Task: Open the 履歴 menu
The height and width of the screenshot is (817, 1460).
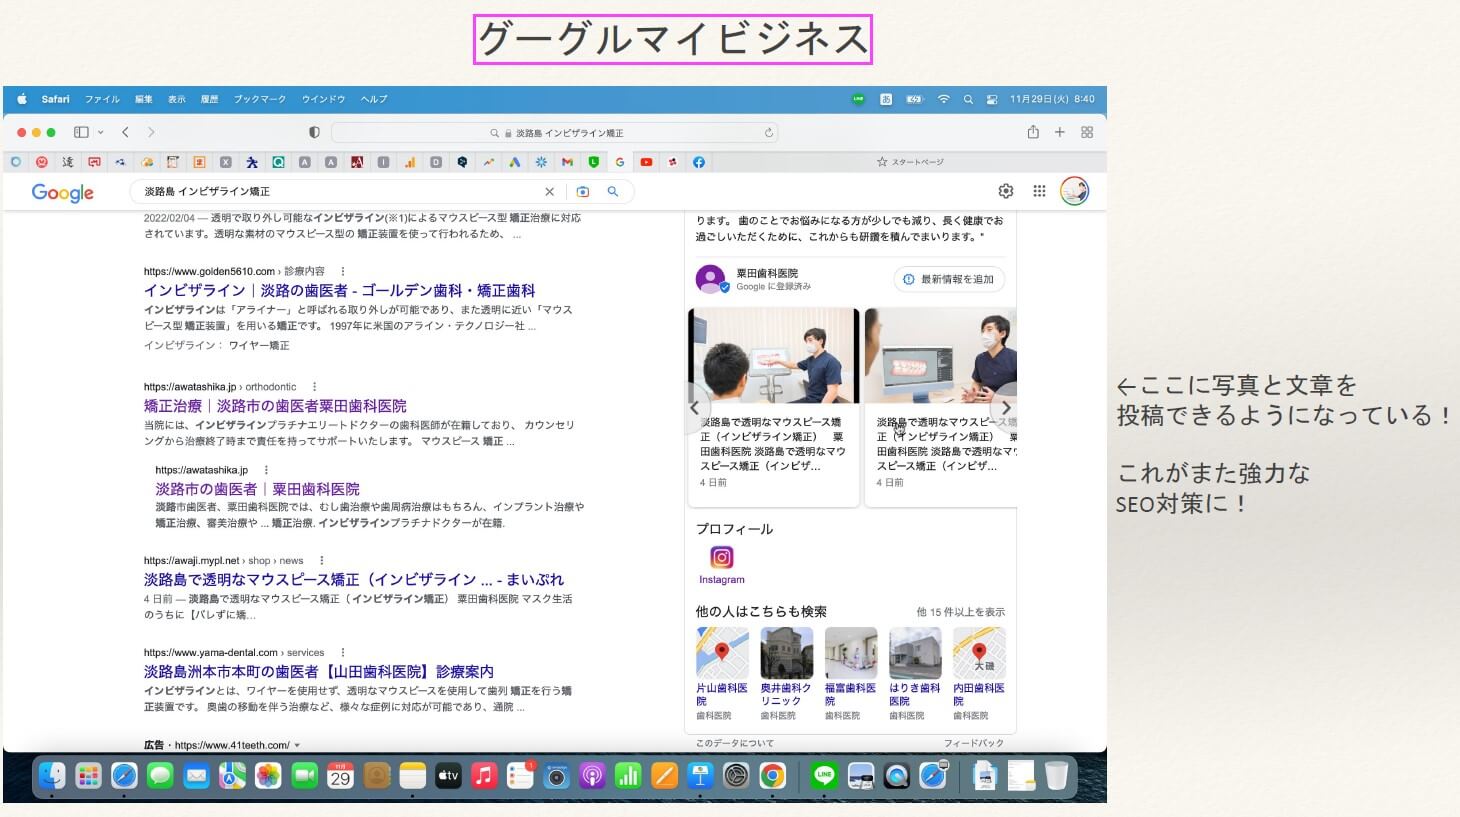Action: point(209,99)
